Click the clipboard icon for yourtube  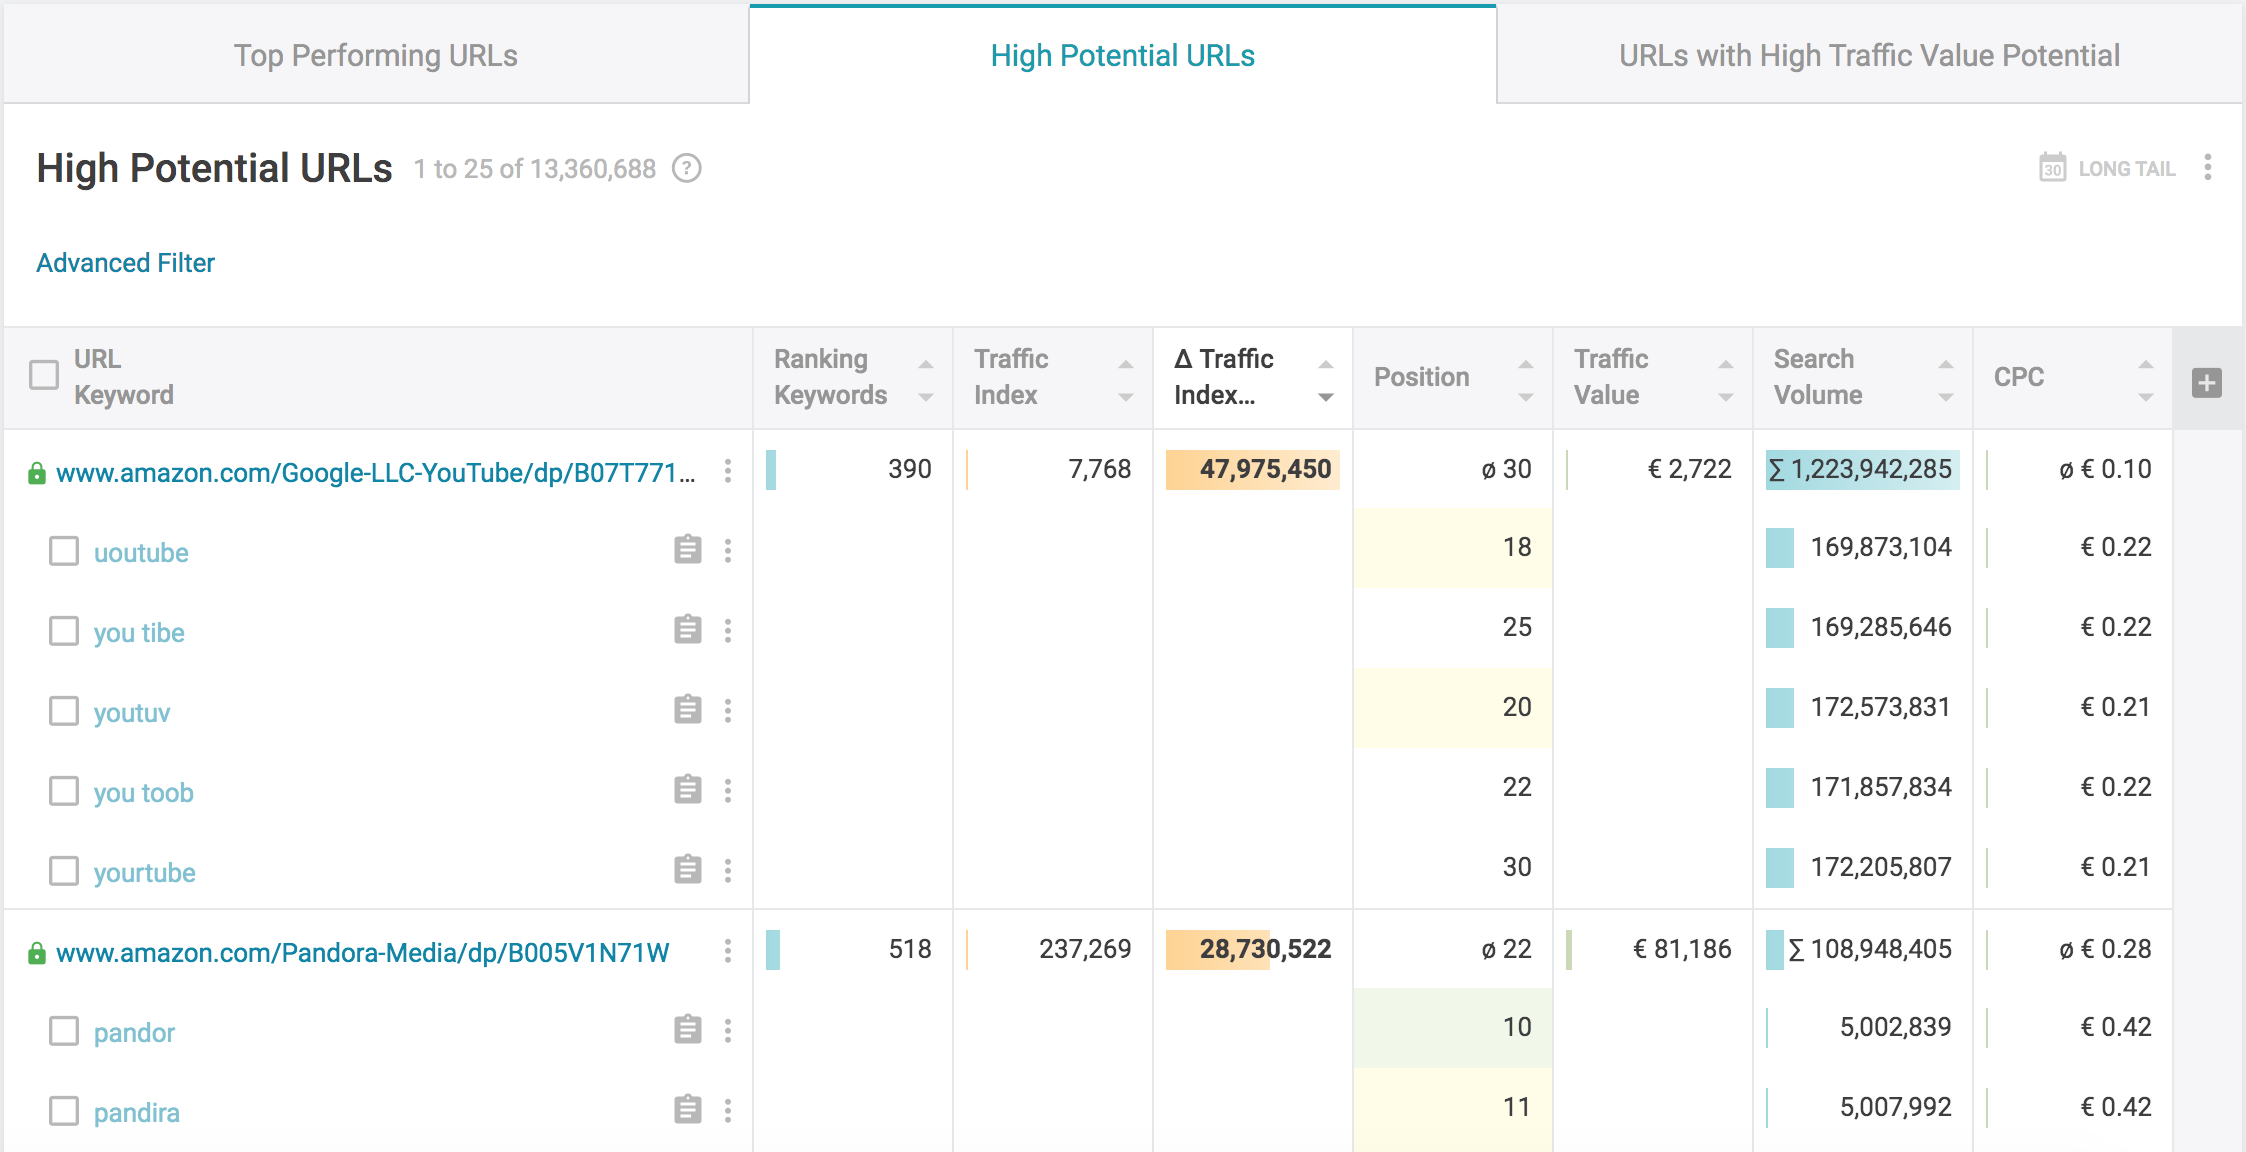[x=687, y=870]
